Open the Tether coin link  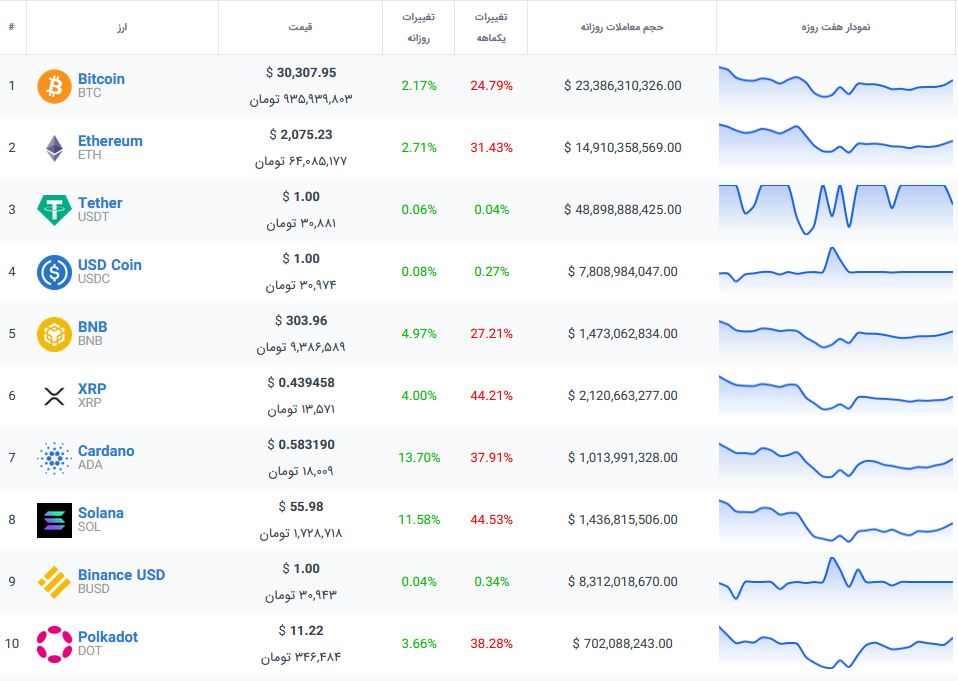coord(100,203)
